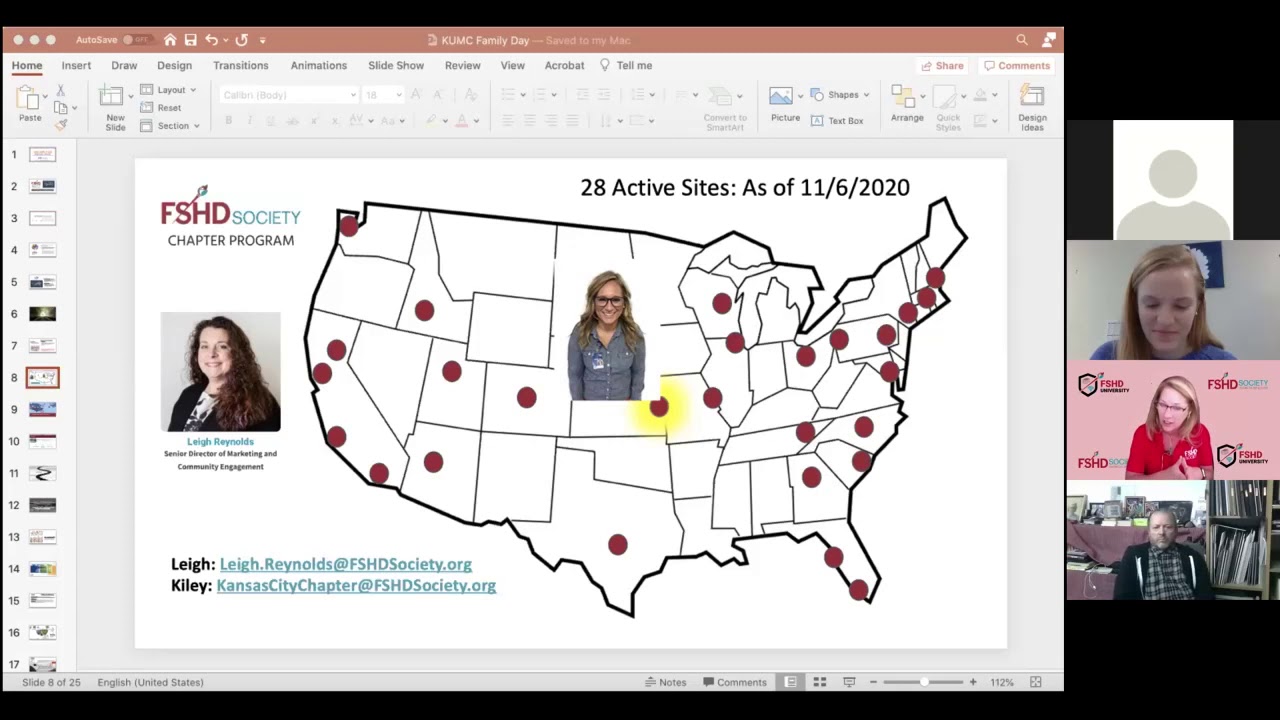The image size is (1280, 720).
Task: Click the Save icon in title bar
Action: (x=190, y=40)
